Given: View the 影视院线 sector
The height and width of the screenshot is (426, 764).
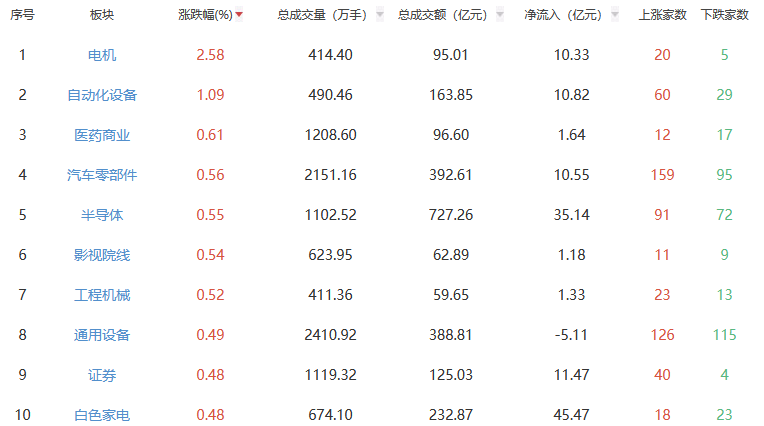Looking at the screenshot, I should point(102,255).
